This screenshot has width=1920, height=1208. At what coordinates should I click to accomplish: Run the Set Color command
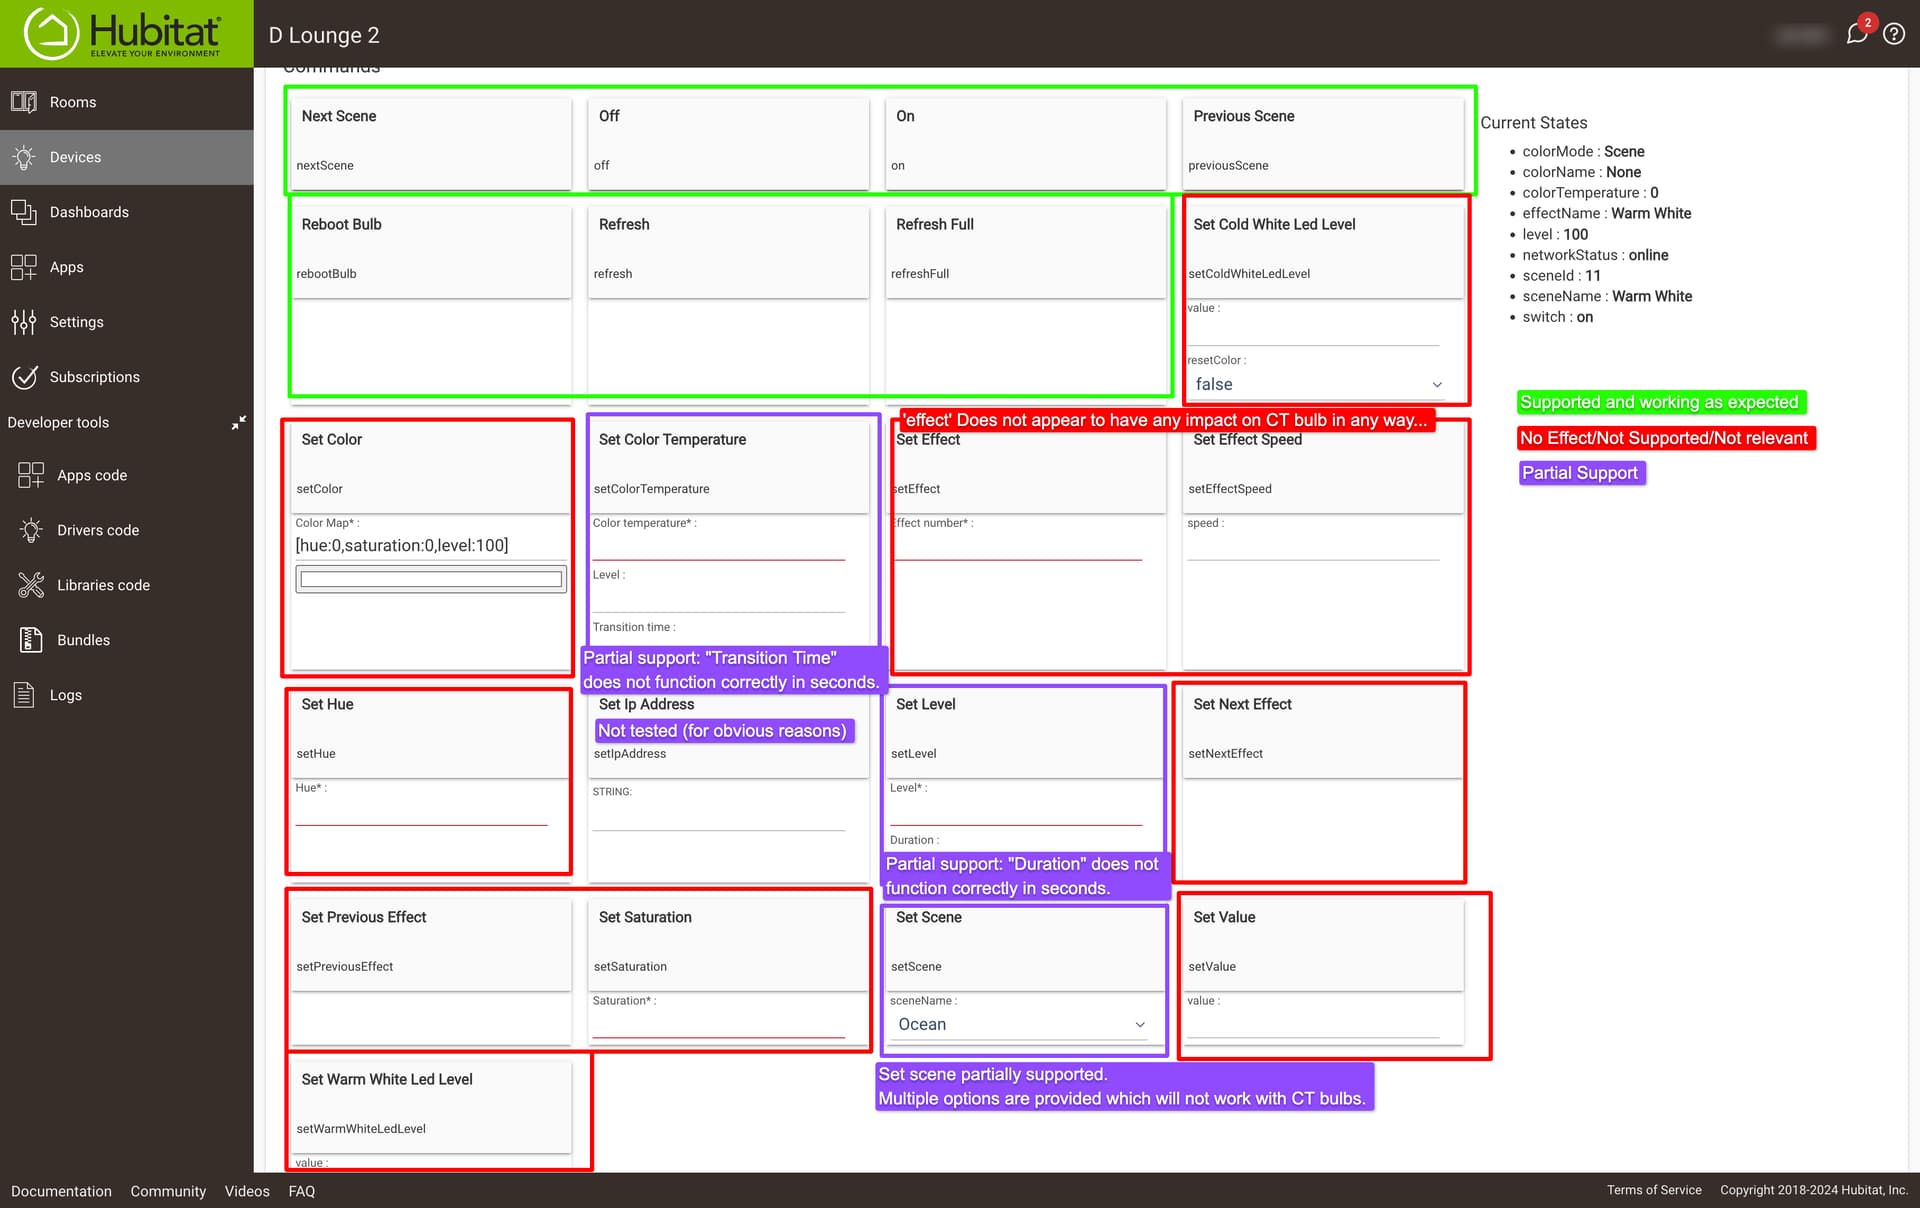[431, 466]
